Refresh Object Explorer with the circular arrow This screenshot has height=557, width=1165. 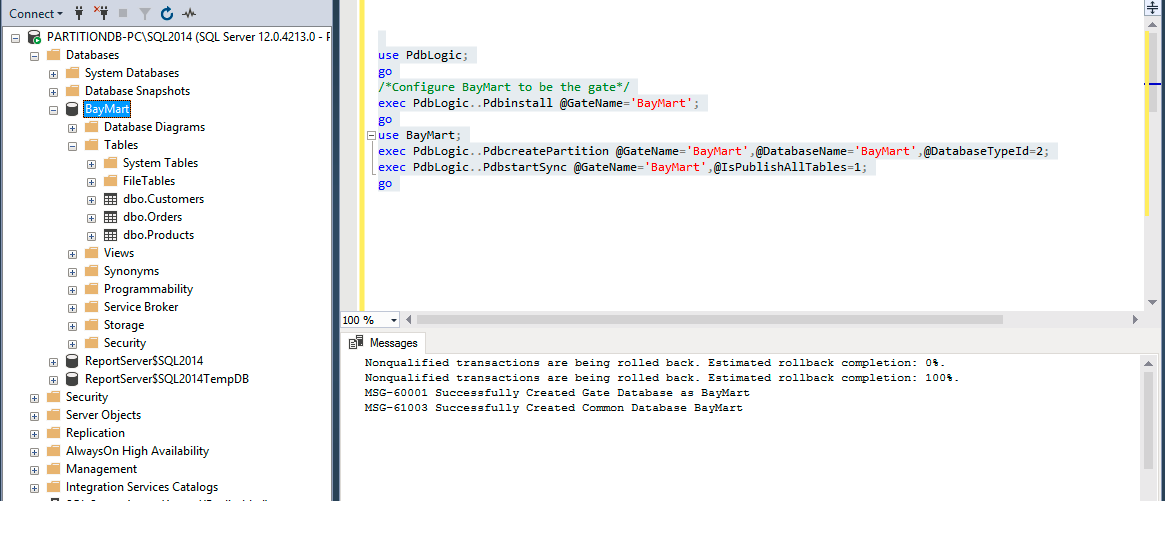[167, 13]
